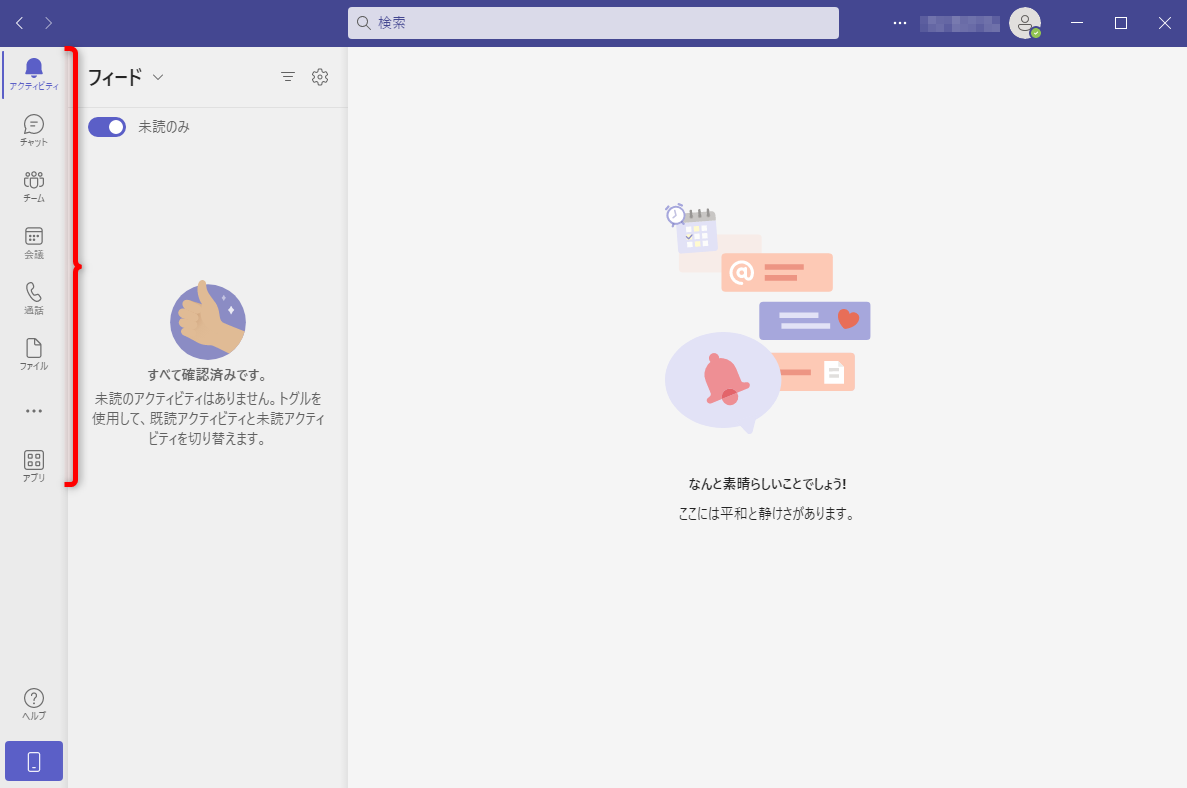1187x788 pixels.
Task: Open the sidebar more options ellipsis
Action: point(33,410)
